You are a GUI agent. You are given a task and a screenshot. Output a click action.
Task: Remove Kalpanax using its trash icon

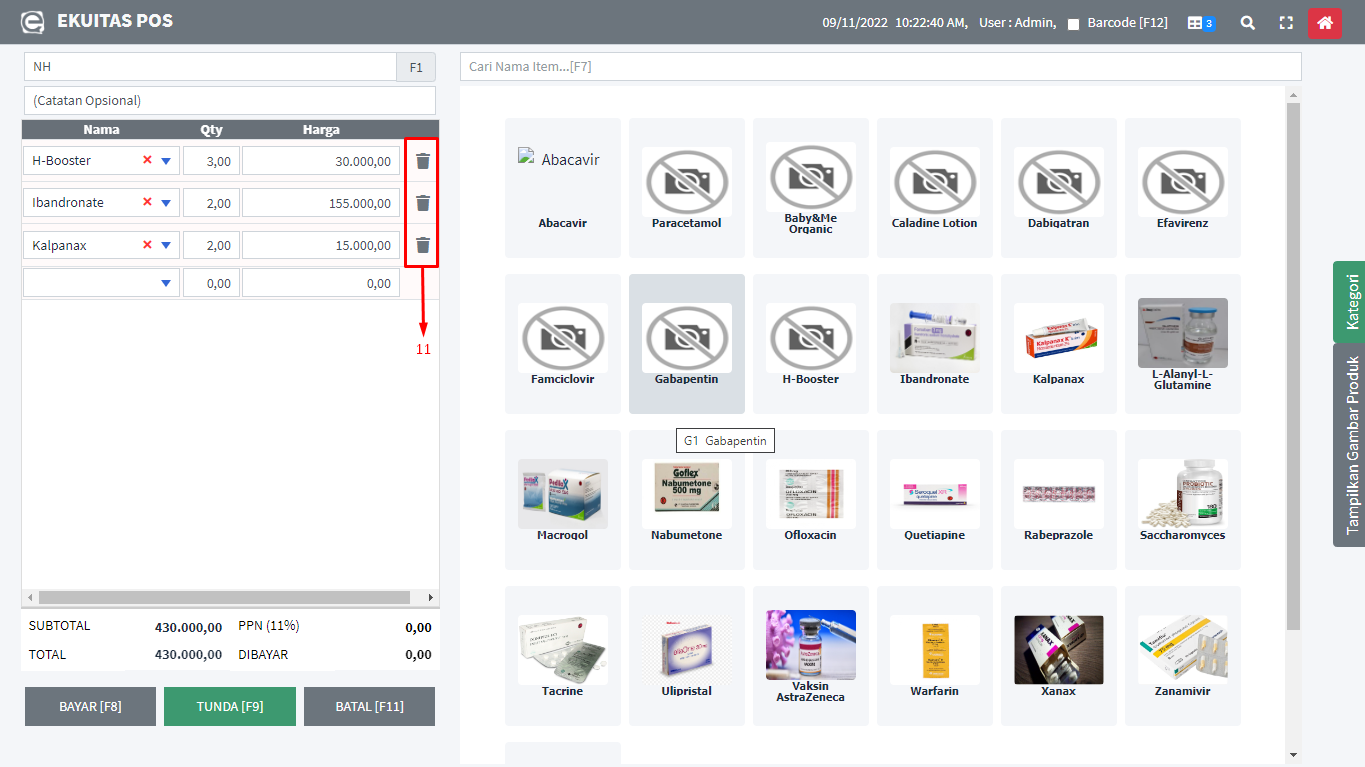[x=423, y=245]
